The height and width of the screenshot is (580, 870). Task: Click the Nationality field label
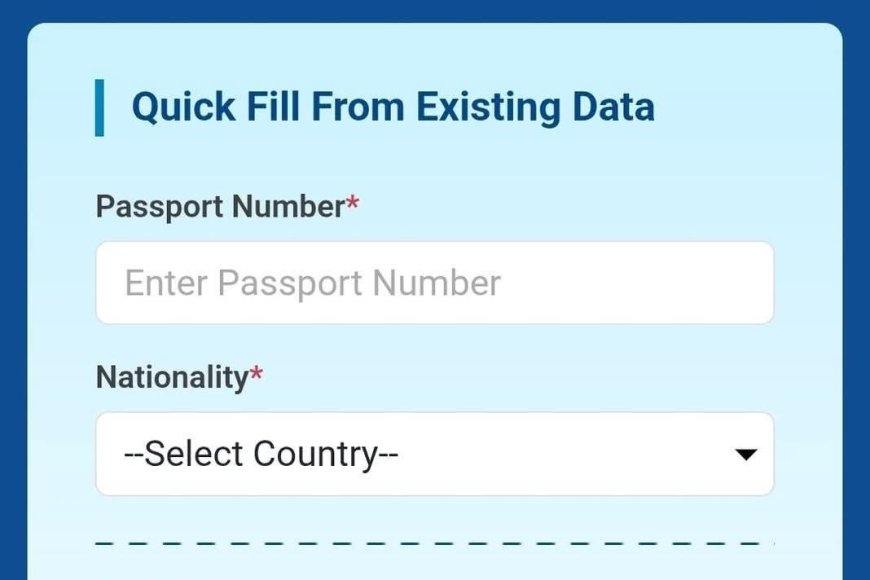[x=171, y=378]
